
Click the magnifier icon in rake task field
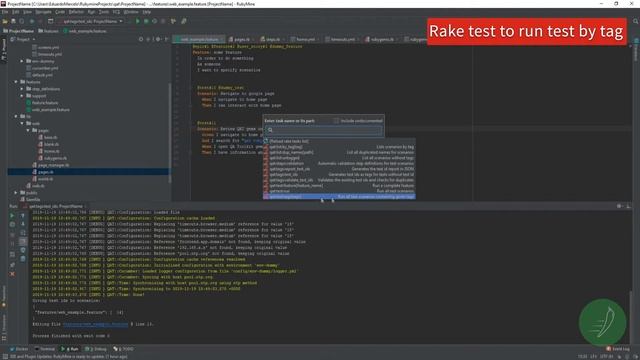(x=270, y=130)
